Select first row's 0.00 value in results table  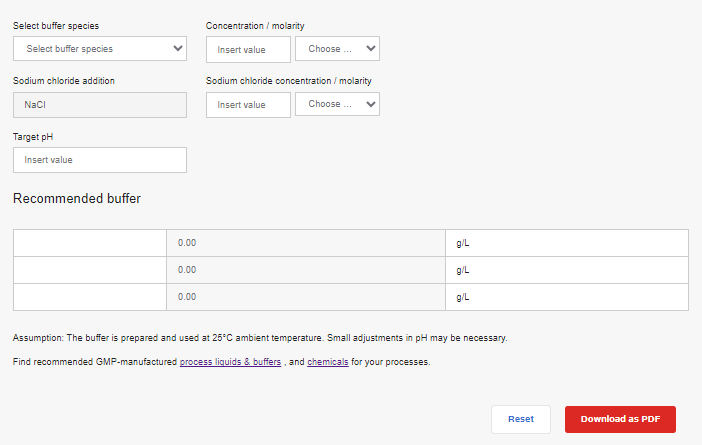(305, 243)
